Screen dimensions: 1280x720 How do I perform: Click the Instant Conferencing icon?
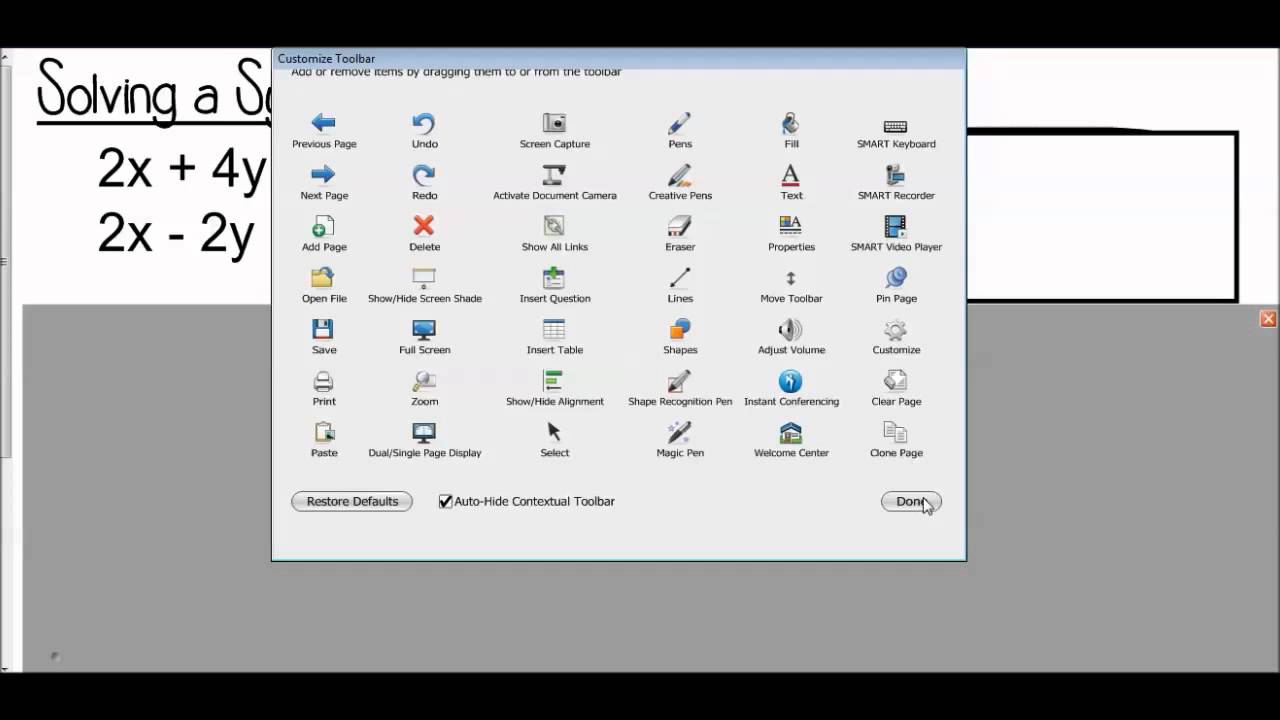(791, 381)
